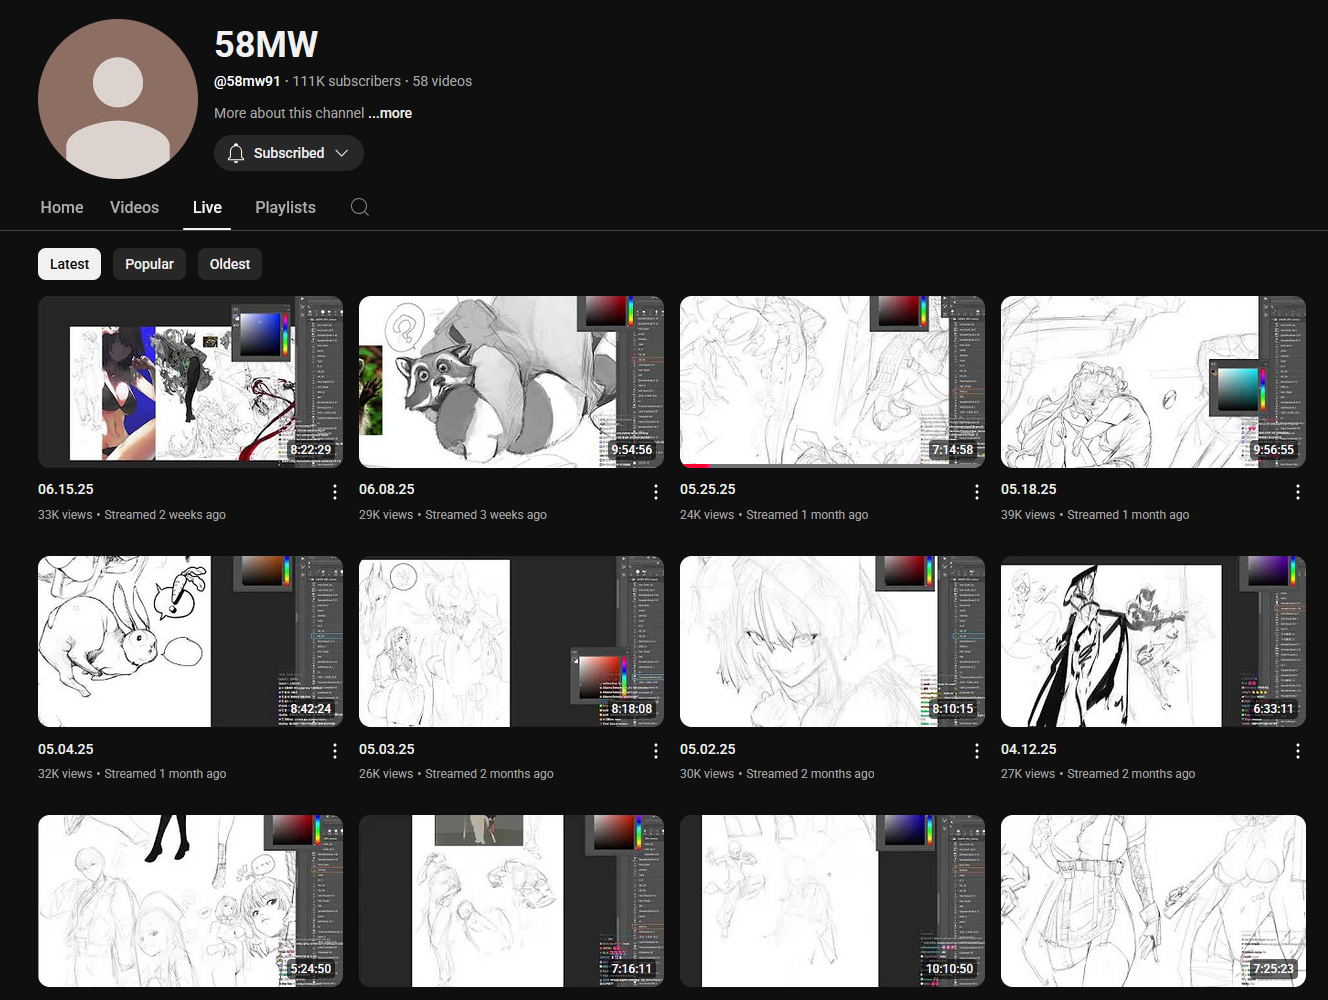Open more options for 05.03.25 stream
Viewport: 1328px width, 1000px height.
(x=656, y=751)
